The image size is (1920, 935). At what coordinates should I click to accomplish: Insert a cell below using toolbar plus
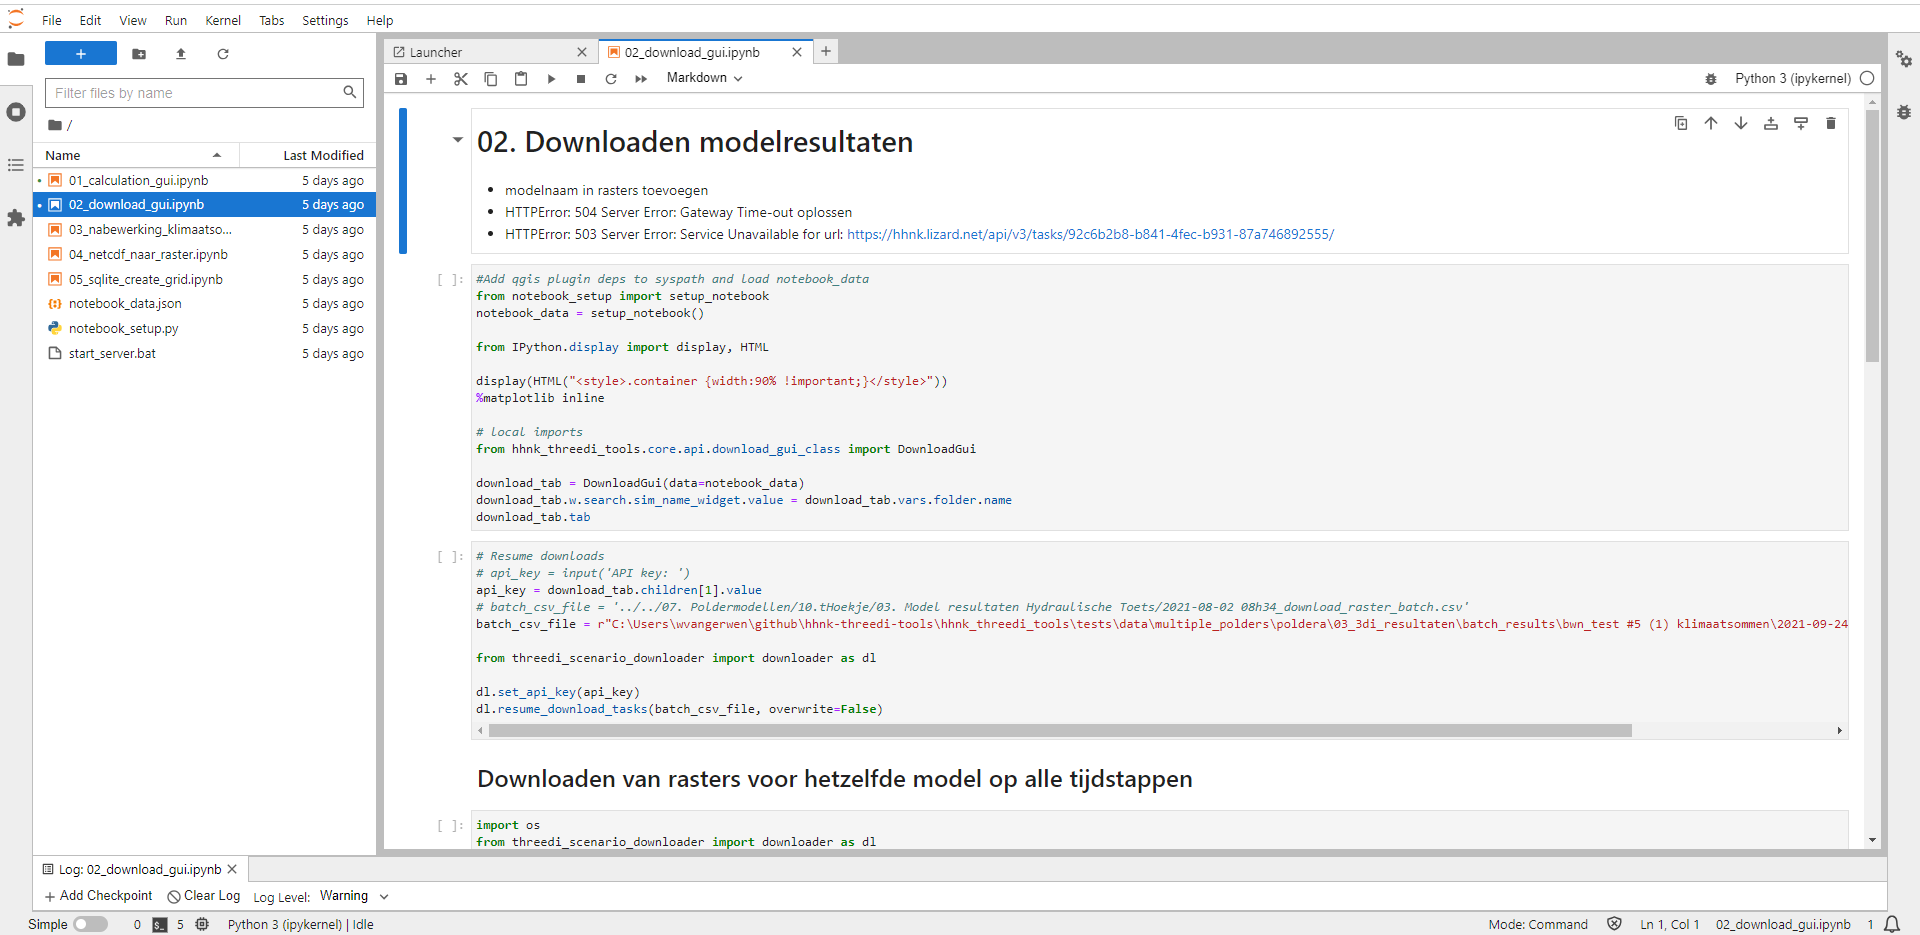(x=431, y=79)
